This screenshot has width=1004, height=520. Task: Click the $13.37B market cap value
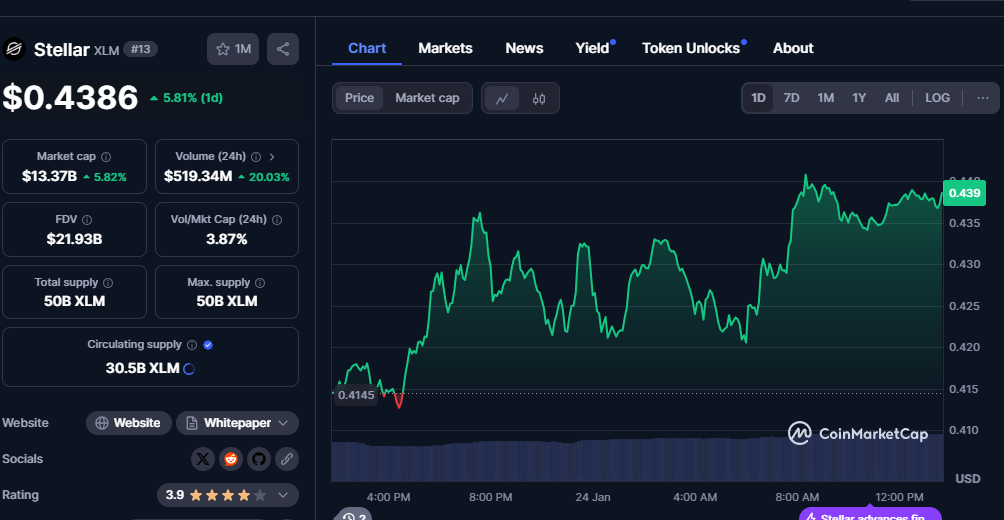point(49,177)
